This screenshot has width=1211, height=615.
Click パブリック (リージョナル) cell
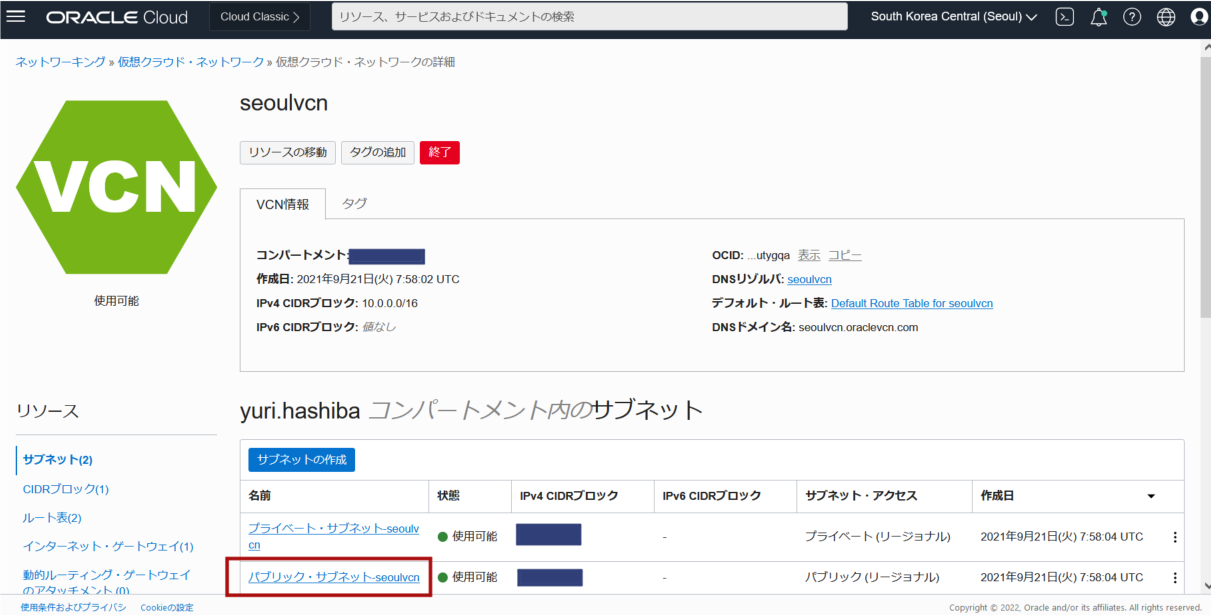(x=872, y=578)
